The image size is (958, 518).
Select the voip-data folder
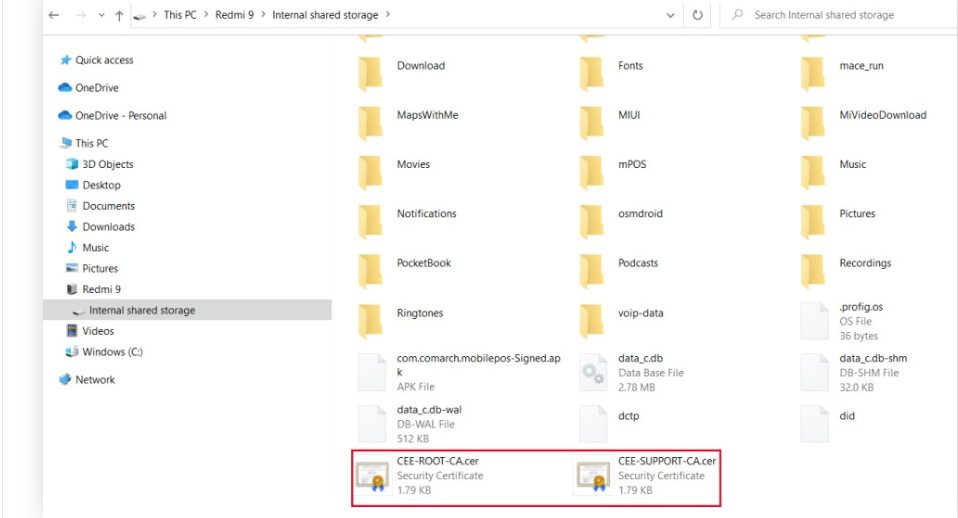coord(621,320)
